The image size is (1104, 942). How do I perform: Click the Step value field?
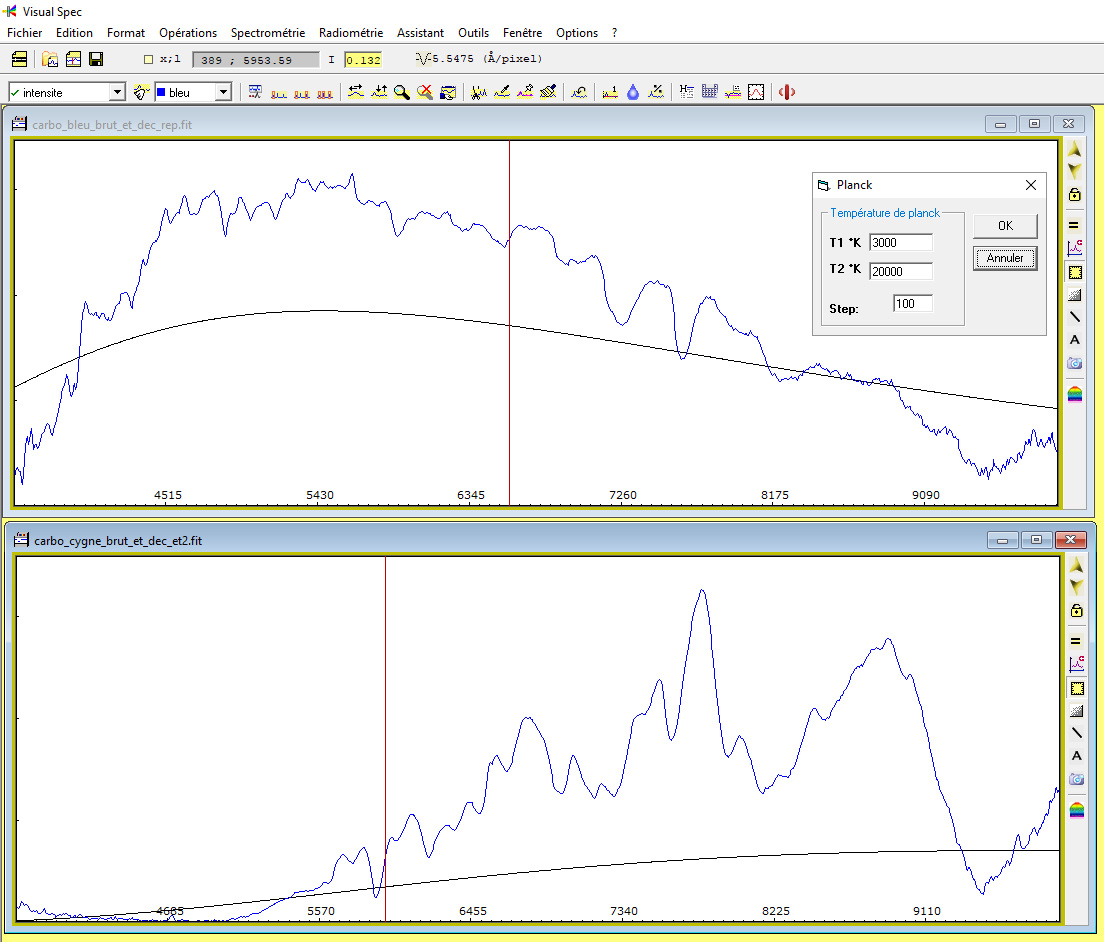(x=912, y=304)
